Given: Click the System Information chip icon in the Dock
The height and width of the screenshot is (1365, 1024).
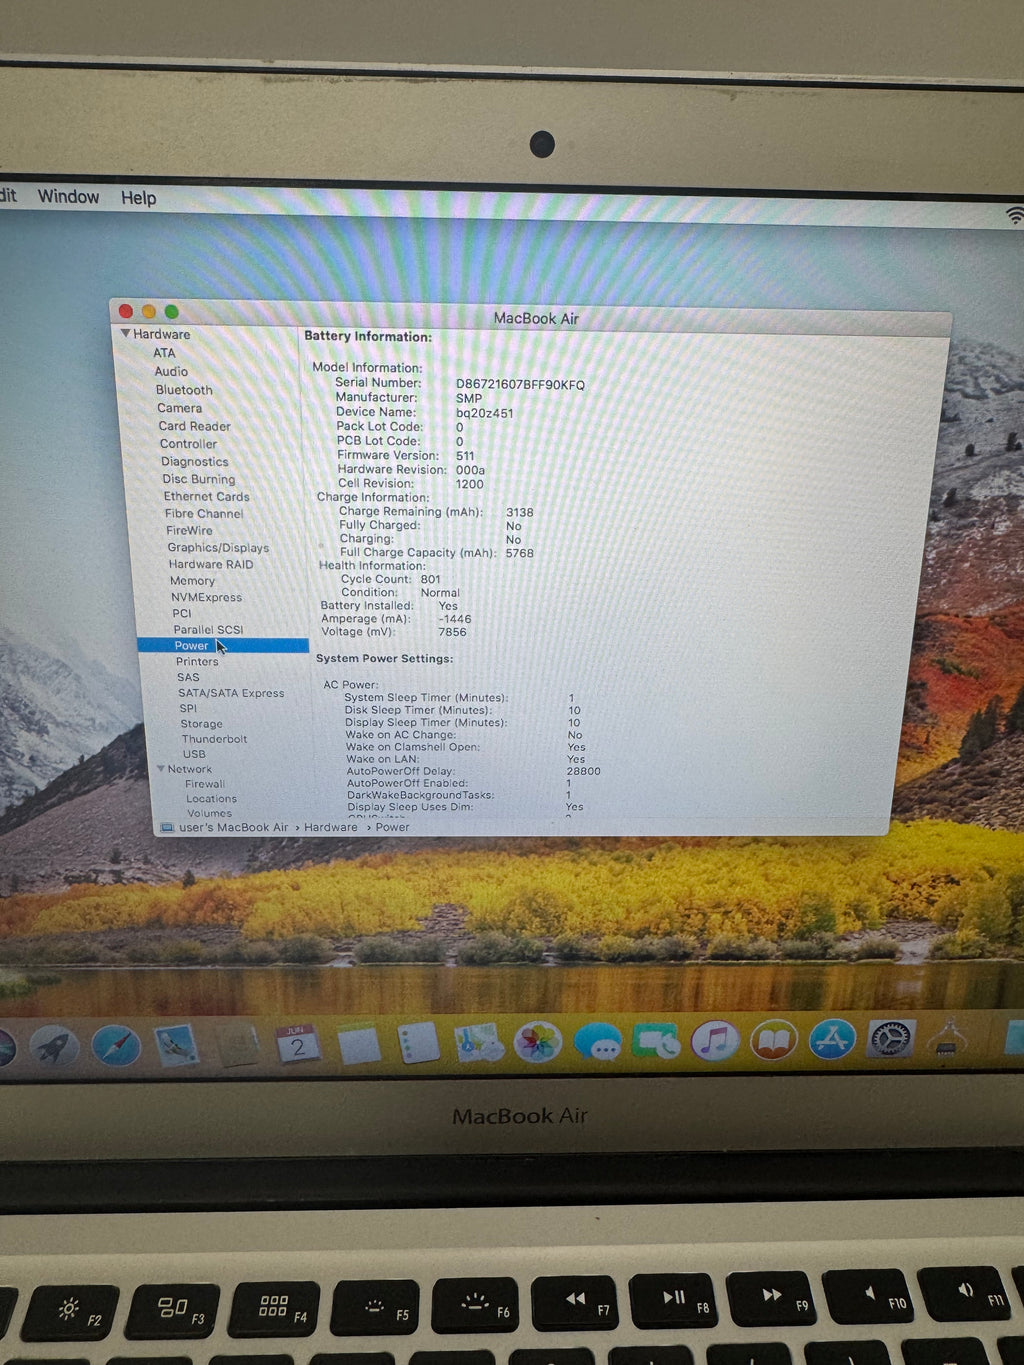Looking at the screenshot, I should 946,1038.
